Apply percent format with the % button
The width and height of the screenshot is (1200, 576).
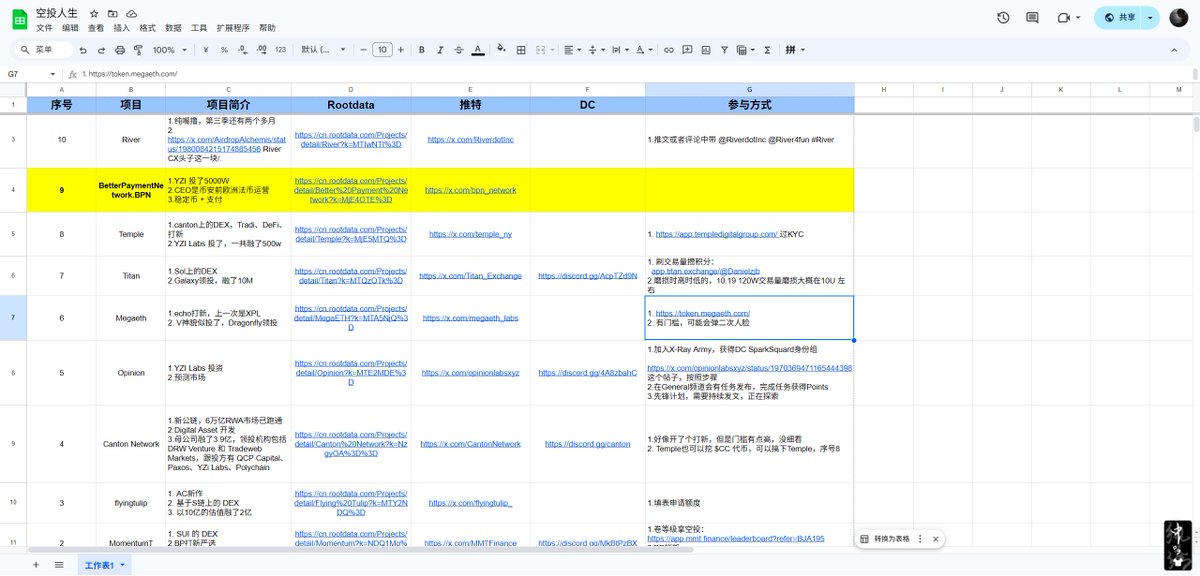224,49
